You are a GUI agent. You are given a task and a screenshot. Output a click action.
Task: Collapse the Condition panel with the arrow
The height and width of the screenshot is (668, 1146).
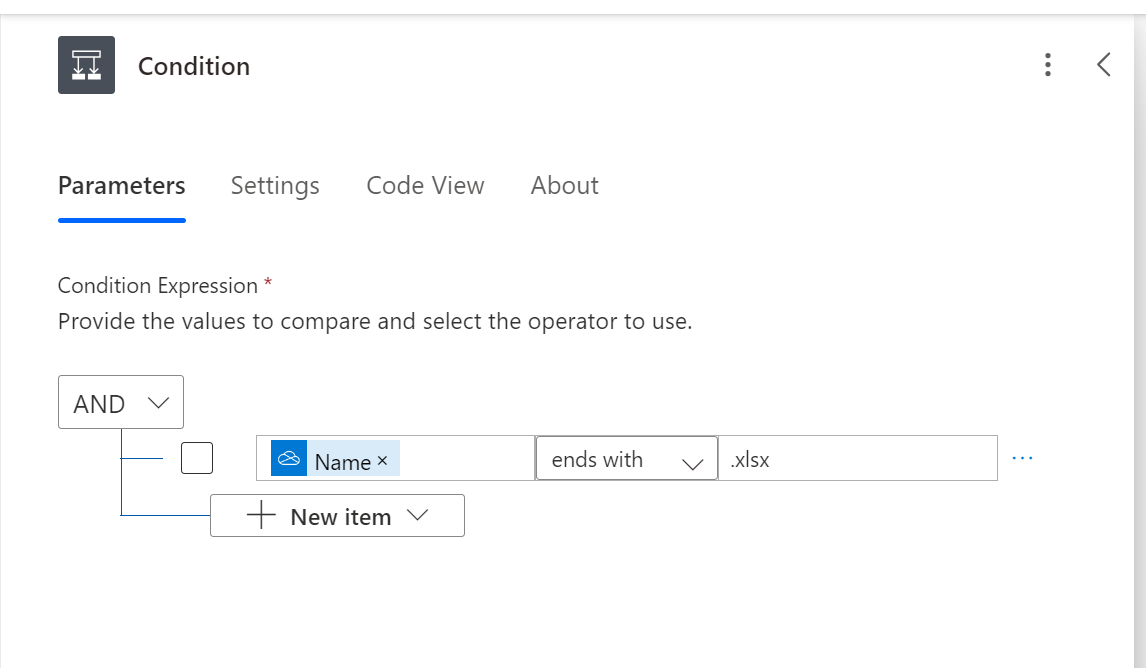point(1103,65)
